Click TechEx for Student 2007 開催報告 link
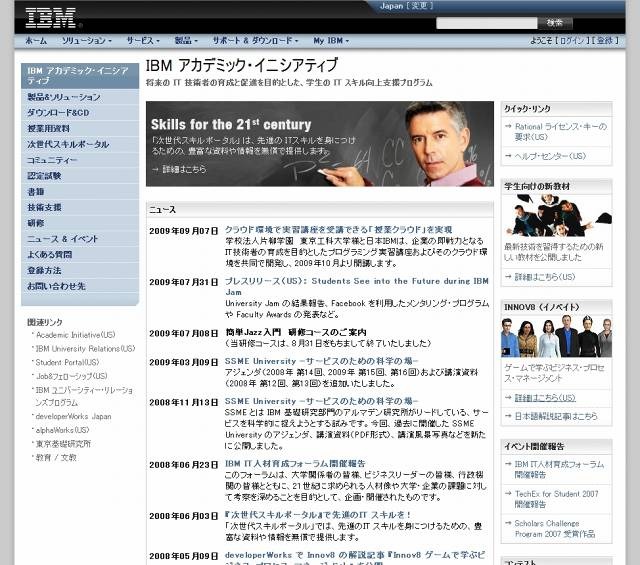Screen dimensions: 640x565 [x=556, y=499]
